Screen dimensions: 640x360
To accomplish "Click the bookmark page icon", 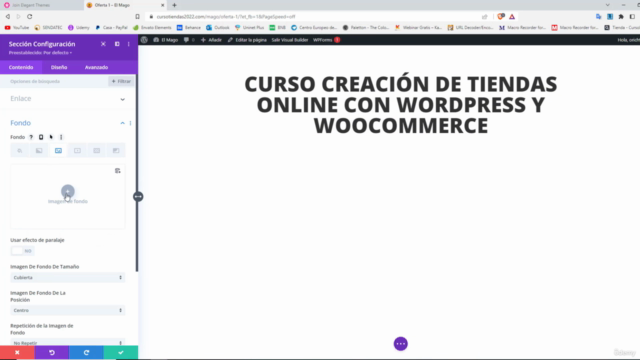I will [138, 17].
